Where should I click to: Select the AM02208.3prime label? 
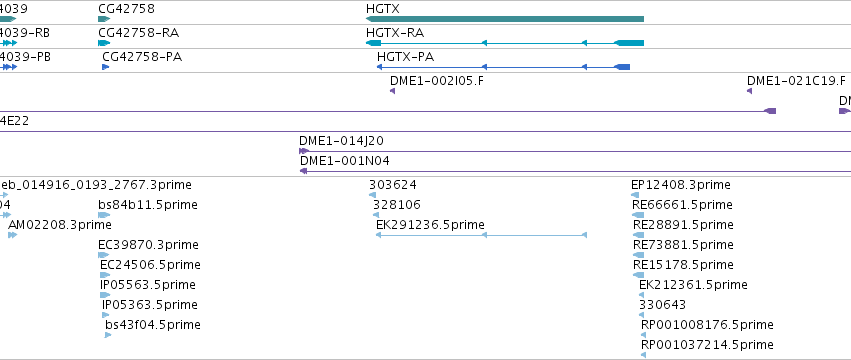60,224
